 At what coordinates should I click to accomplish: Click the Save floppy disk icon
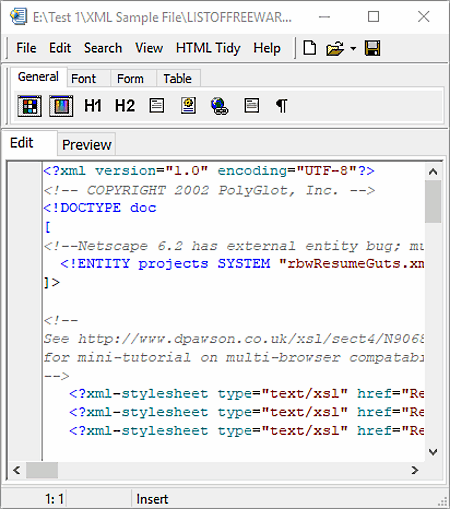point(372,48)
